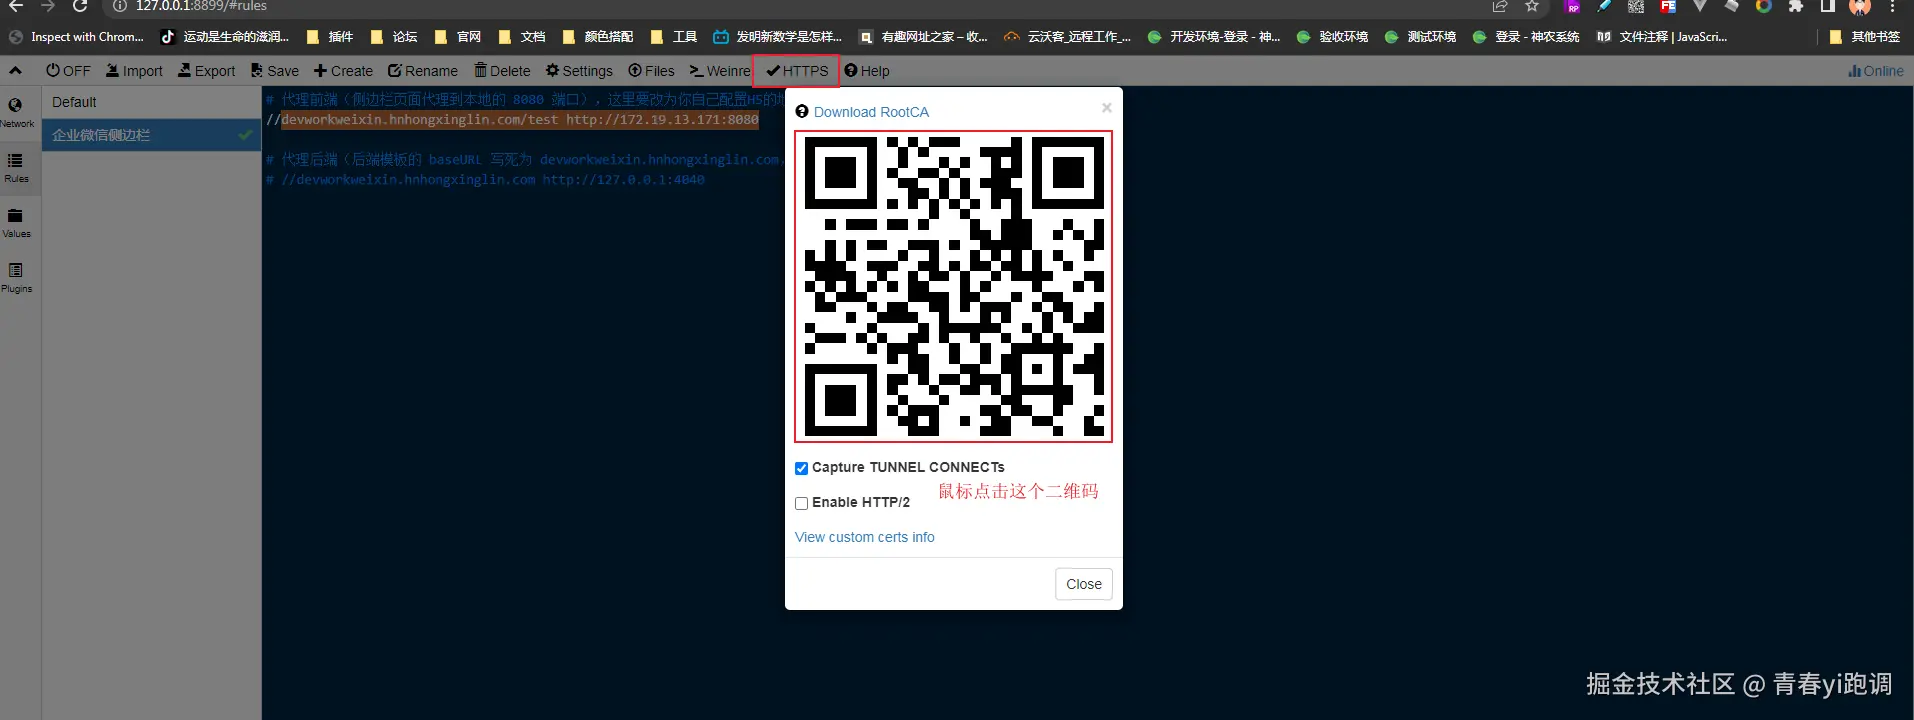Viewport: 1914px width, 720px height.
Task: Open the 开发环境-登录 bookmark
Action: tap(1214, 37)
